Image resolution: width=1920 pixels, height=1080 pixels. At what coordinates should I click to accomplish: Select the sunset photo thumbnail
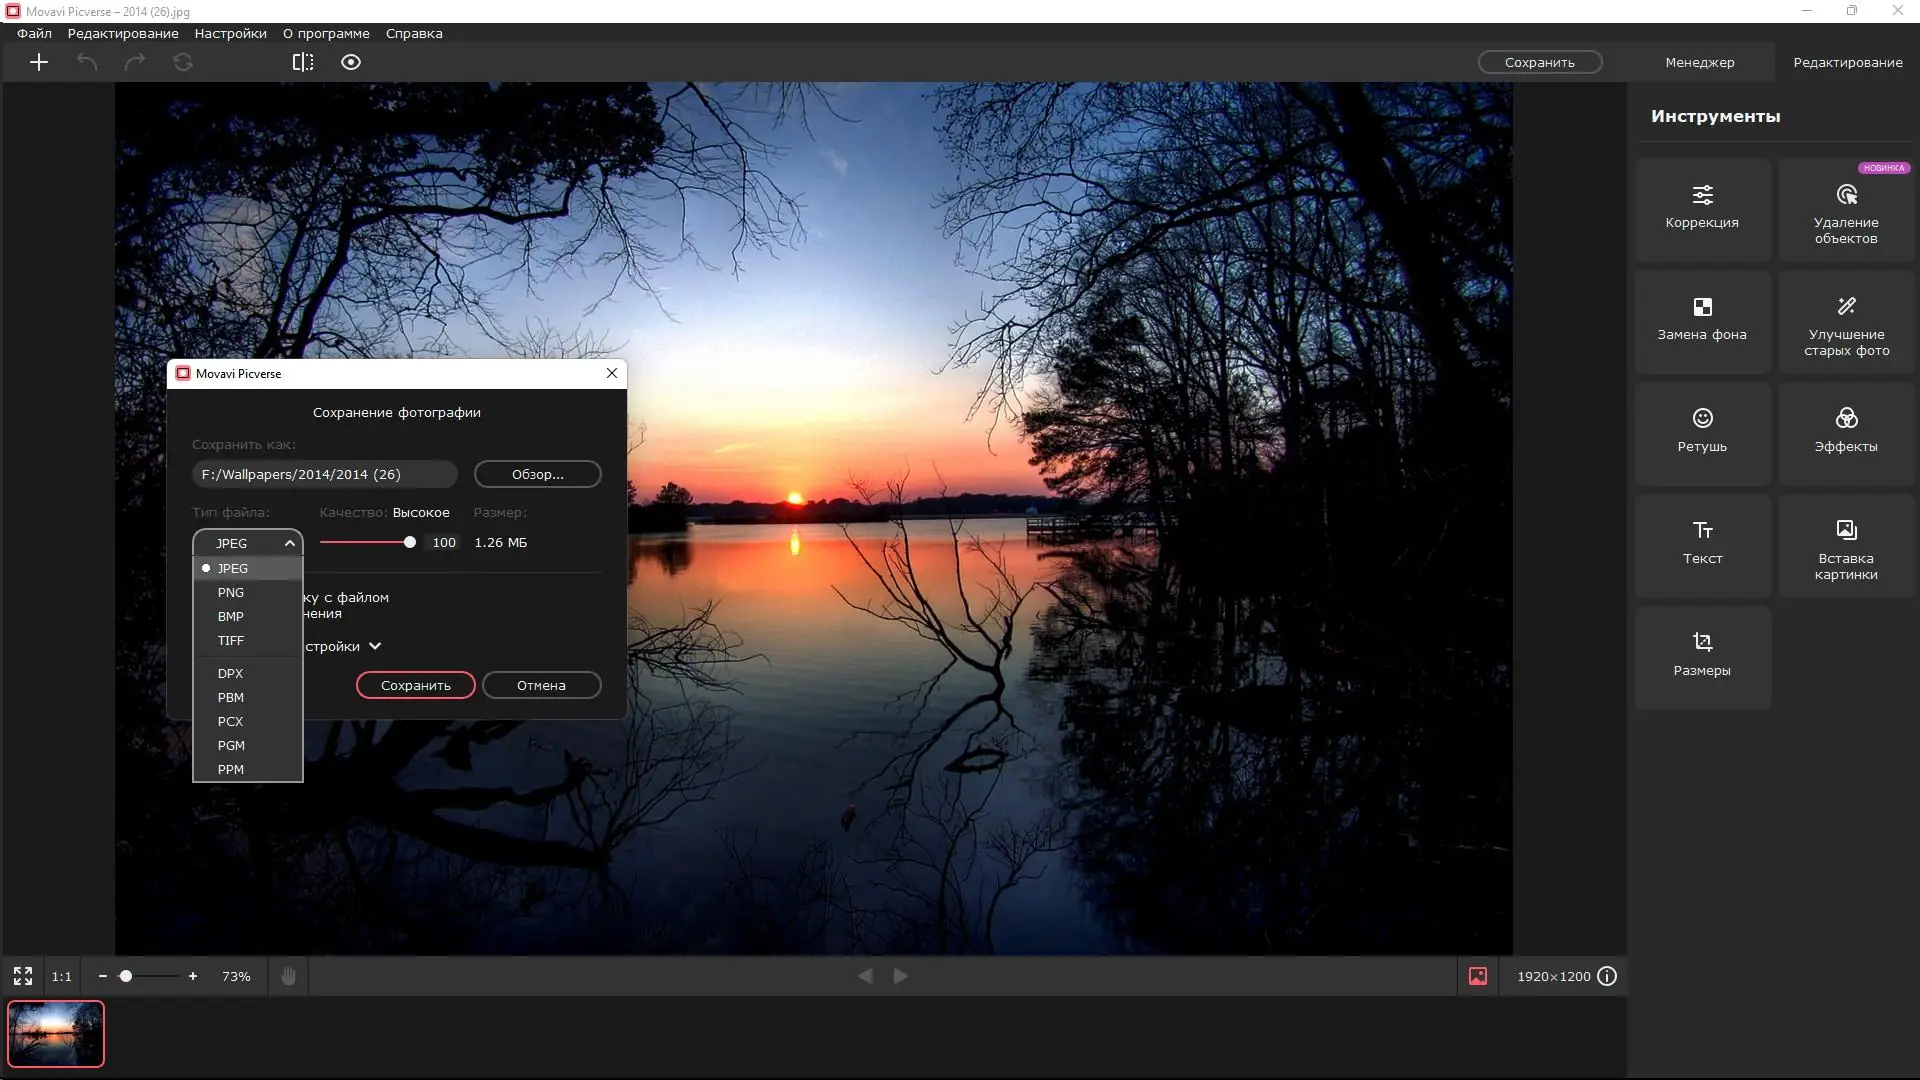56,1034
